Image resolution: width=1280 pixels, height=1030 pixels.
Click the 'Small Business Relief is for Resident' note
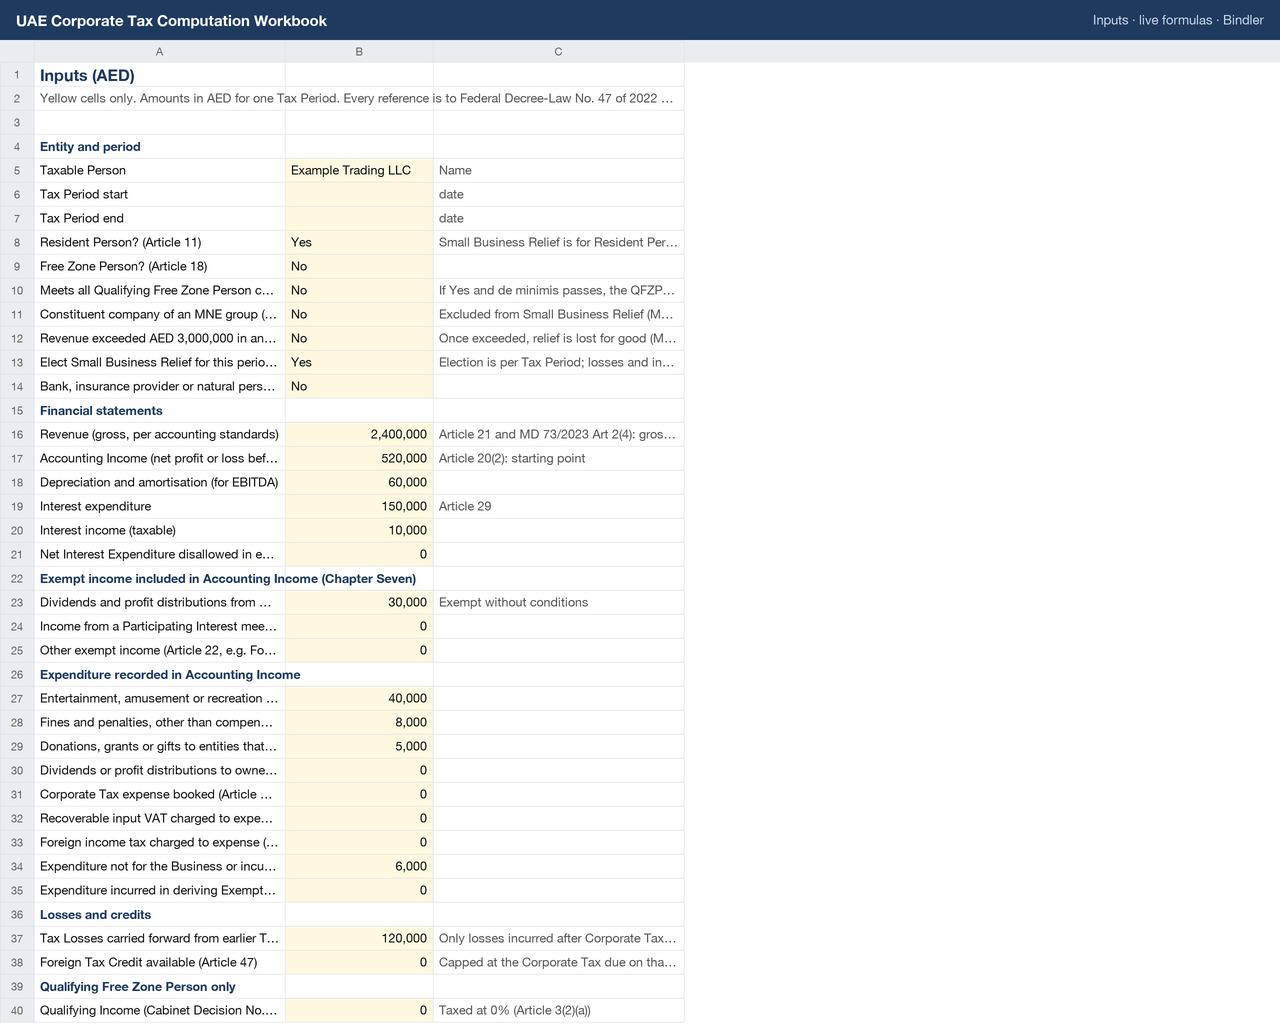pos(558,242)
